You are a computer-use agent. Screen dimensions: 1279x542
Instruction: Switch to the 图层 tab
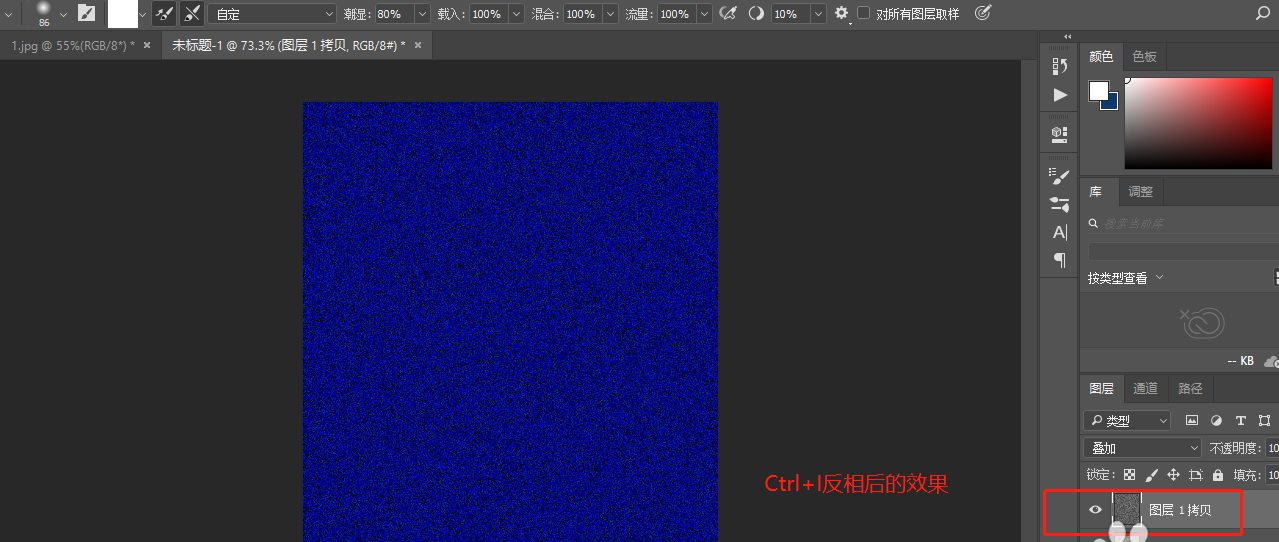tap(1101, 388)
